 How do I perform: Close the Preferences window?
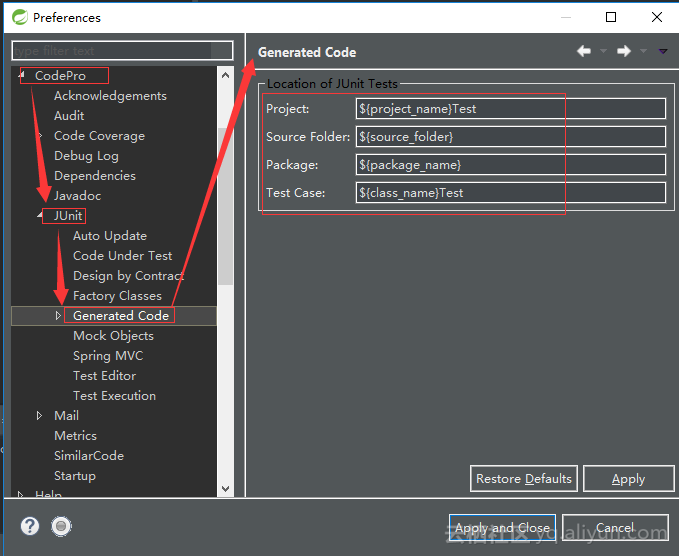click(x=656, y=17)
